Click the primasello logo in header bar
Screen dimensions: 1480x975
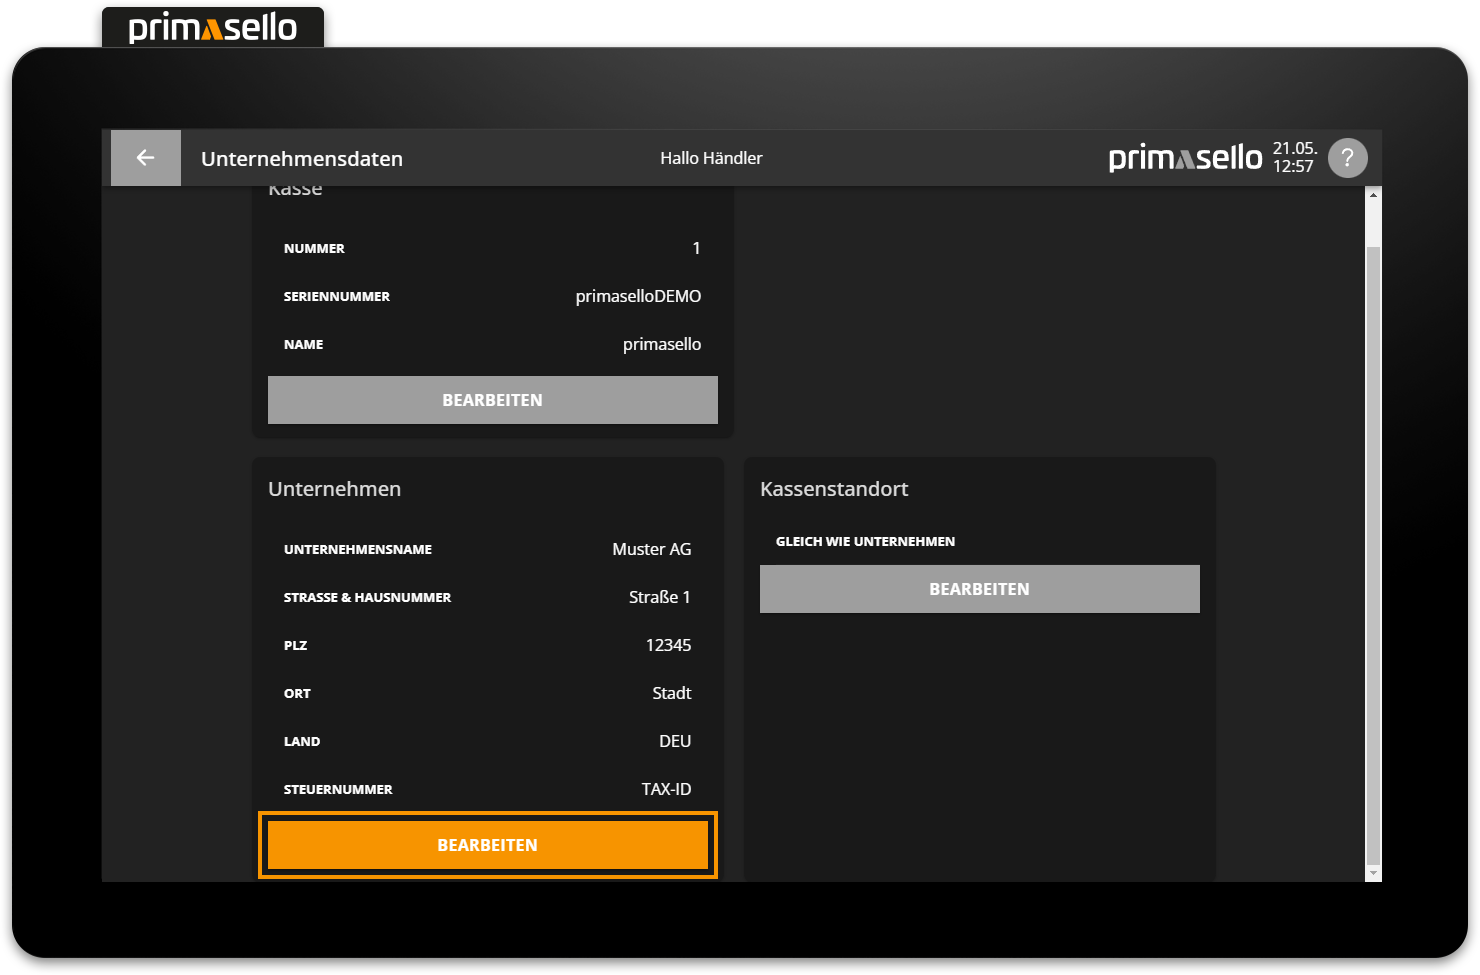1185,158
